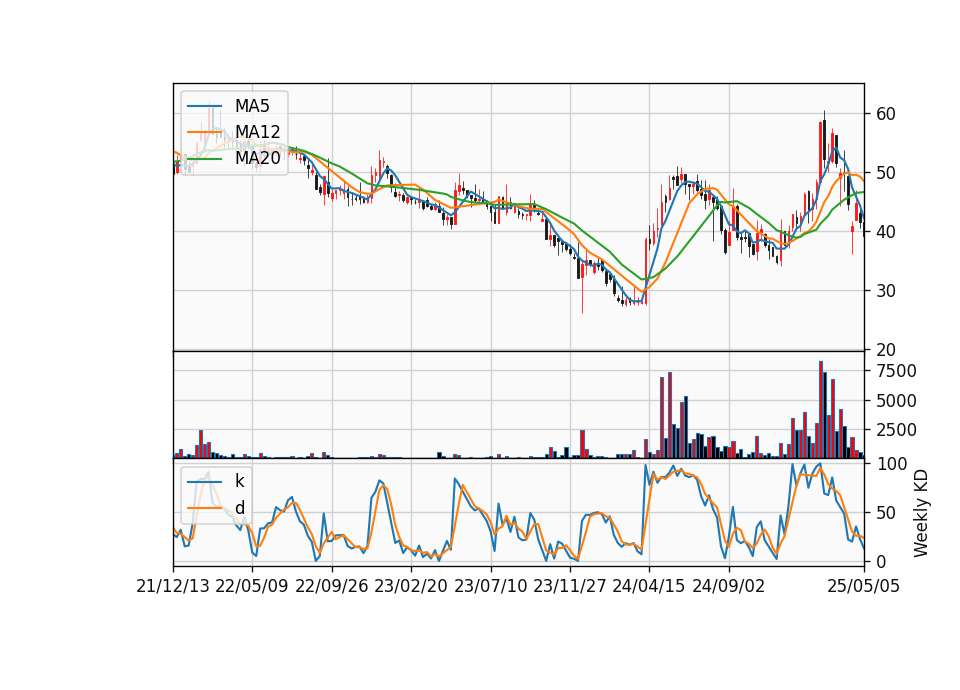Viewport: 960px width, 690px height.
Task: Click the price axis value 60
Action: pos(885,114)
